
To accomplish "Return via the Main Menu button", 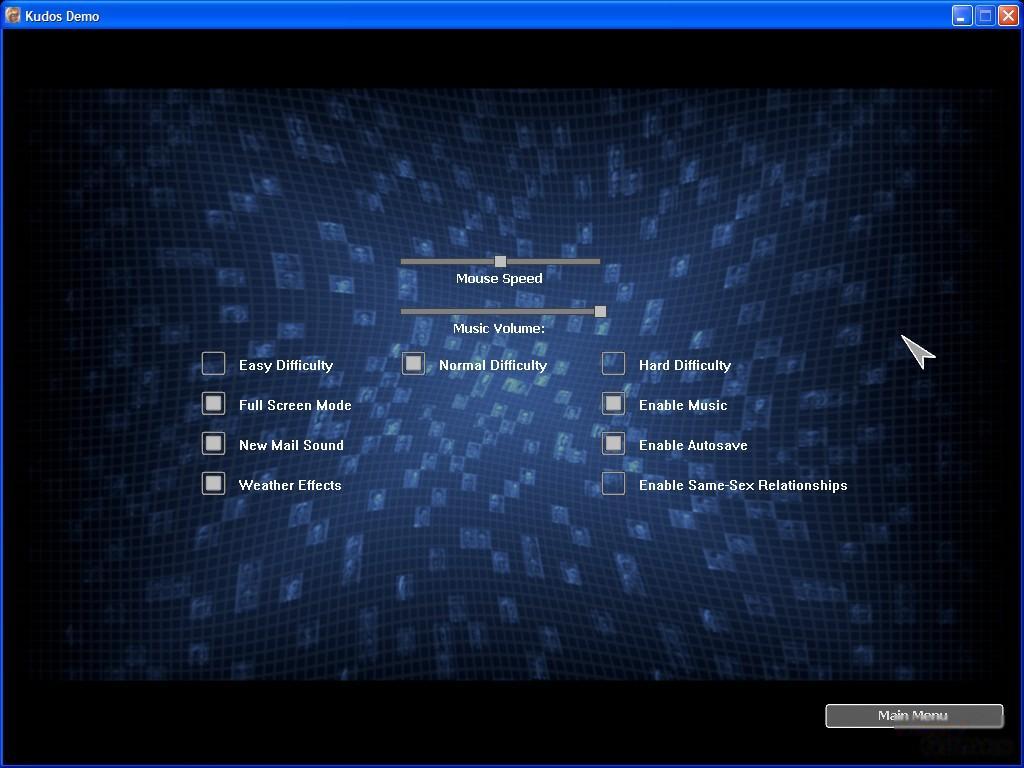I will point(914,716).
